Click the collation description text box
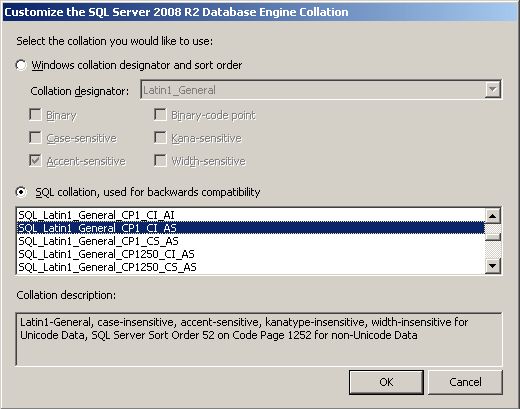 tap(259, 339)
